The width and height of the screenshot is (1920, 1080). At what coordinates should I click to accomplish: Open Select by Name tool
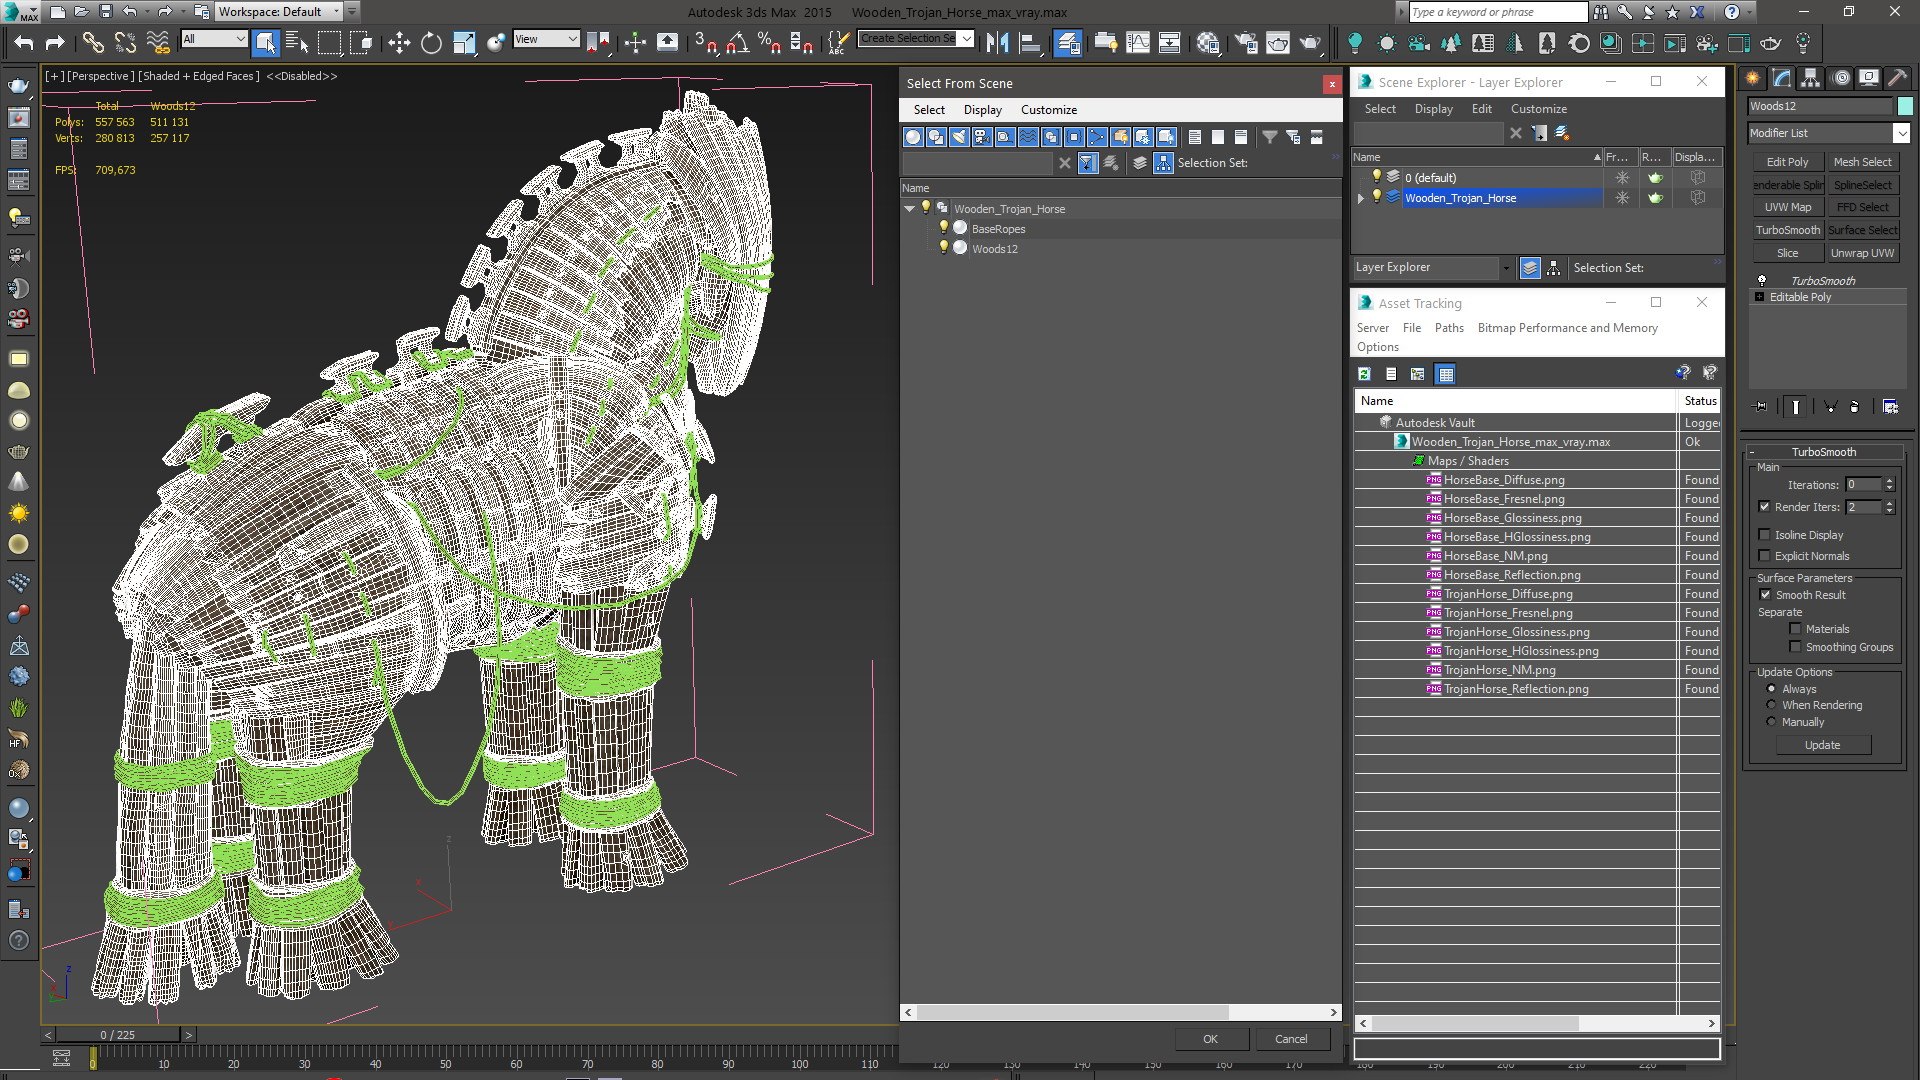click(296, 42)
